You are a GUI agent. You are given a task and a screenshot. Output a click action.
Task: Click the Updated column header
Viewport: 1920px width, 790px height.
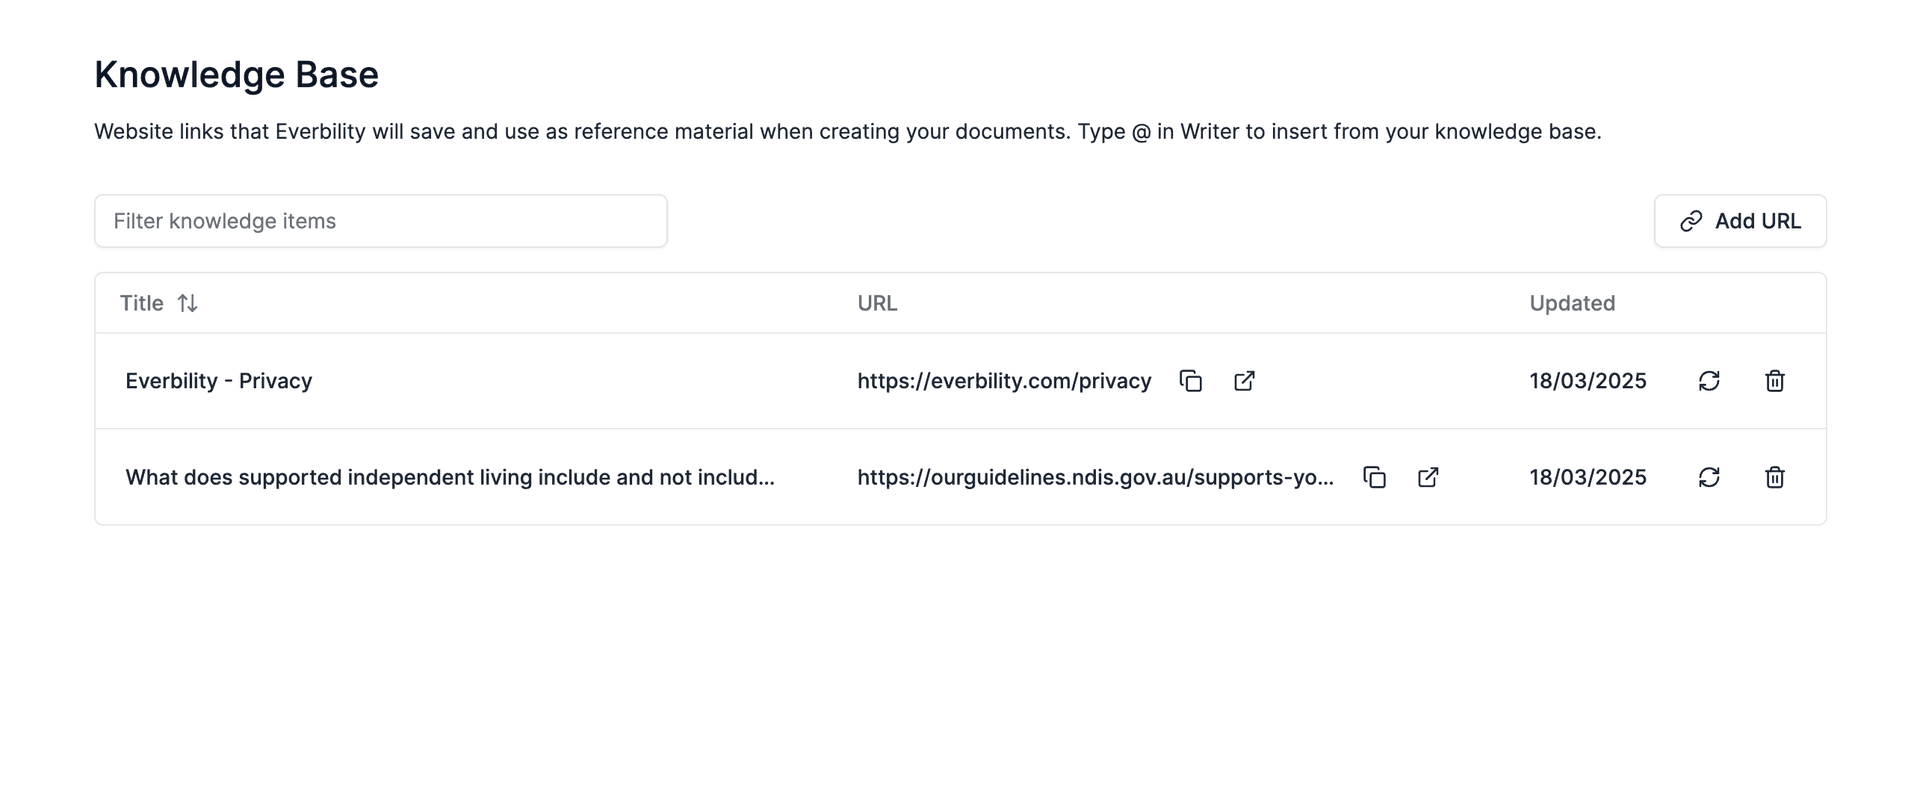tap(1571, 303)
